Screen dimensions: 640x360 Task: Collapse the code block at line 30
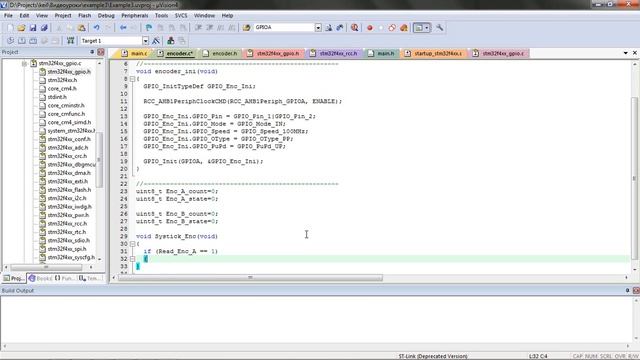(x=132, y=244)
